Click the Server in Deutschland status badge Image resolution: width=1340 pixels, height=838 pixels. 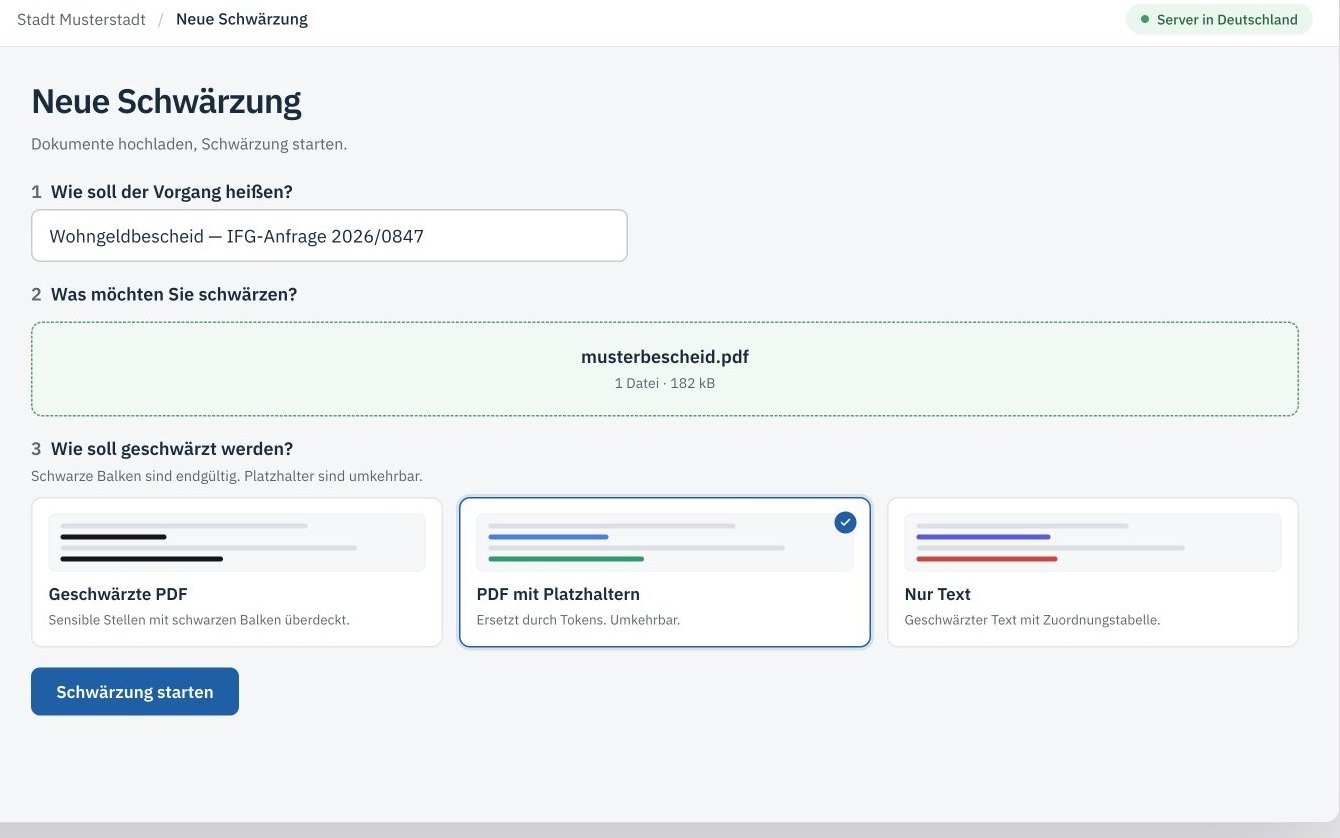(1219, 19)
